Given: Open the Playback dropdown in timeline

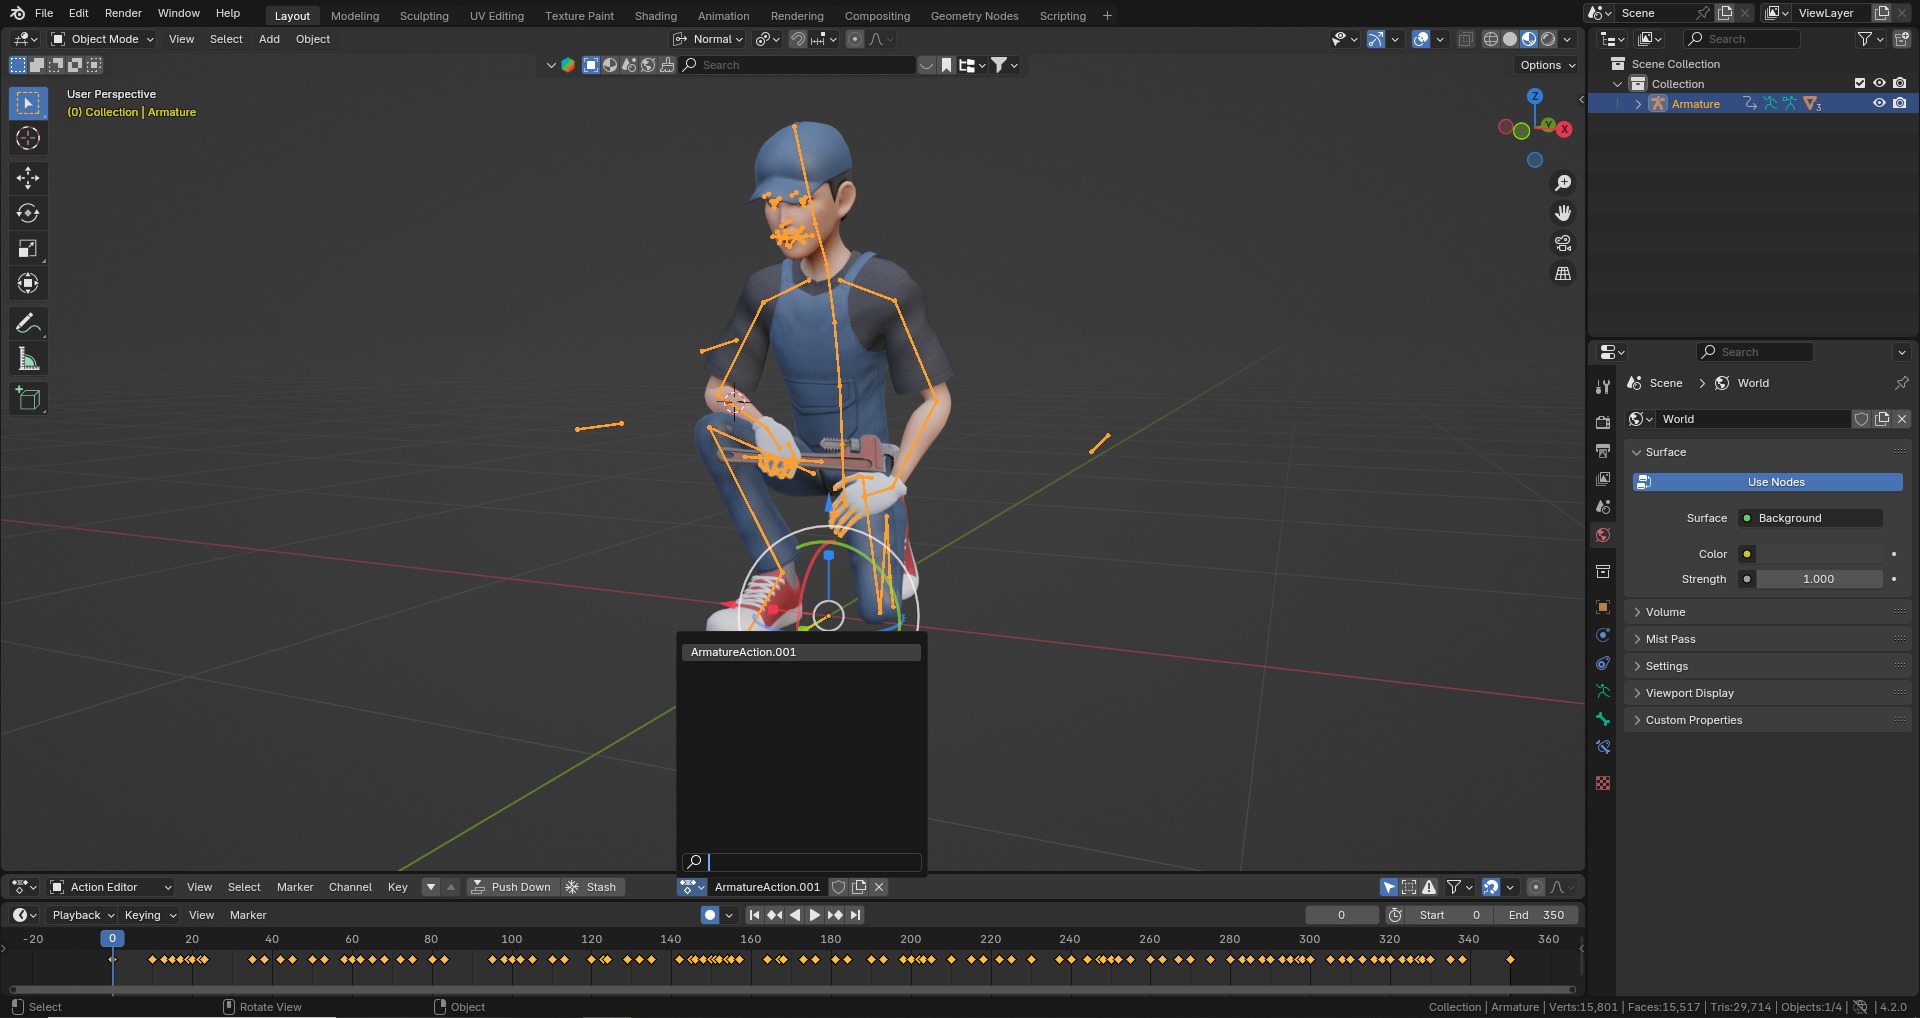Looking at the screenshot, I should [x=83, y=915].
